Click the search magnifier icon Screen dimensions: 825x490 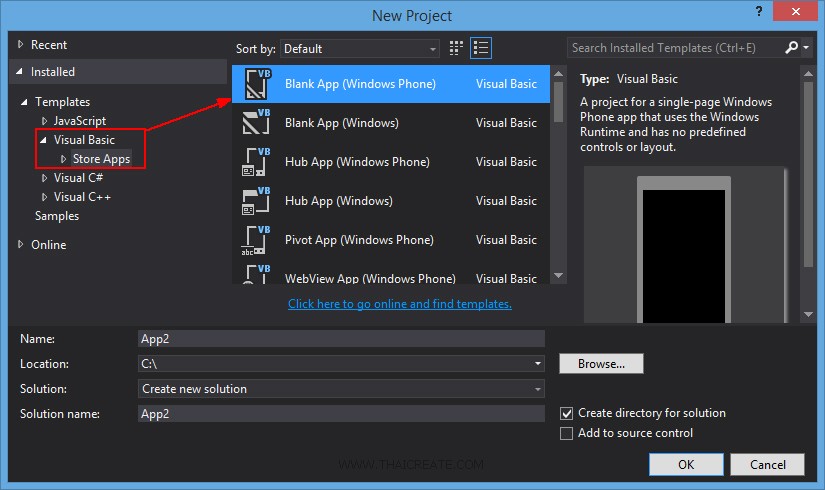[x=791, y=48]
